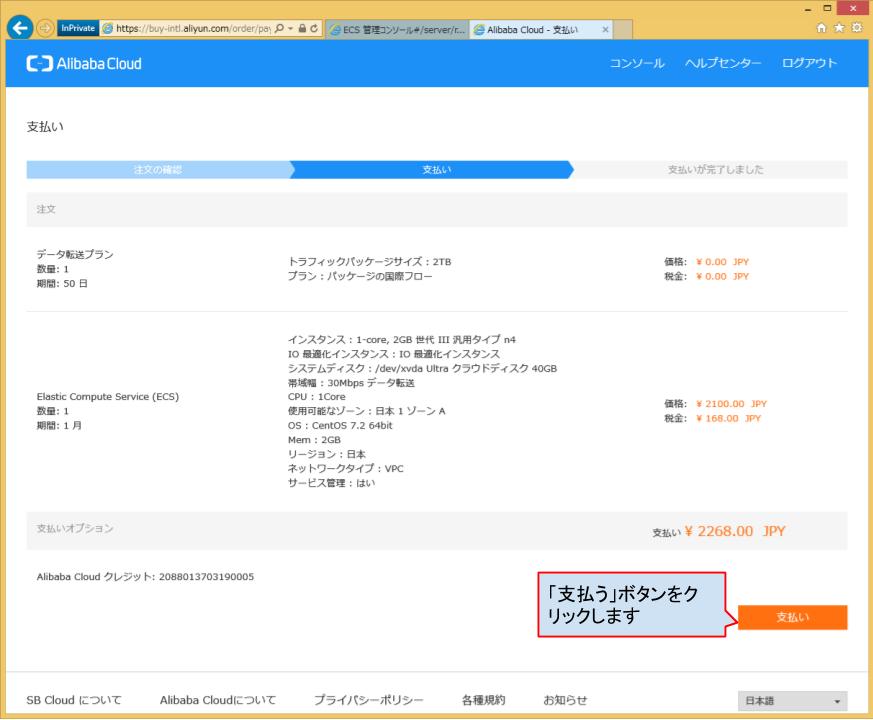Click the システムディスク：/dev/xvda line

[423, 369]
